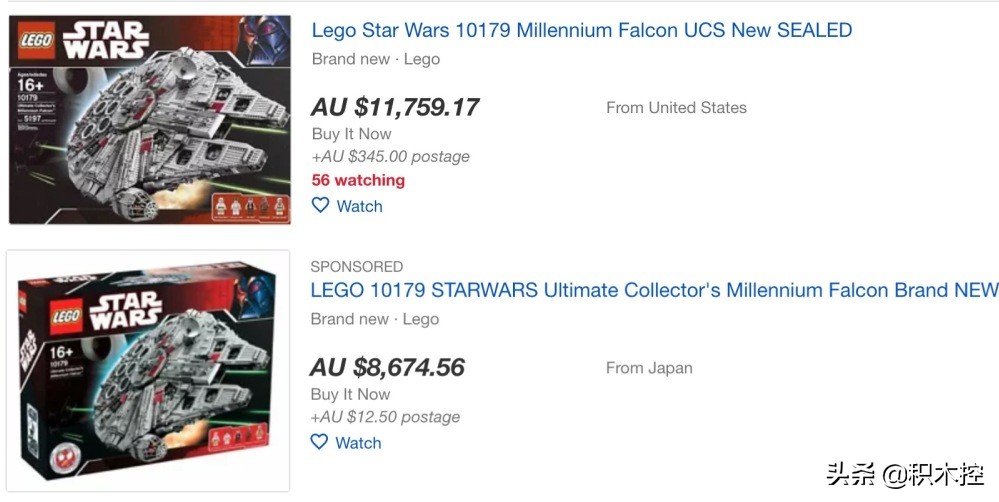The width and height of the screenshot is (999, 502).
Task: Click the '+AU $12.50 postage' text
Action: point(385,416)
